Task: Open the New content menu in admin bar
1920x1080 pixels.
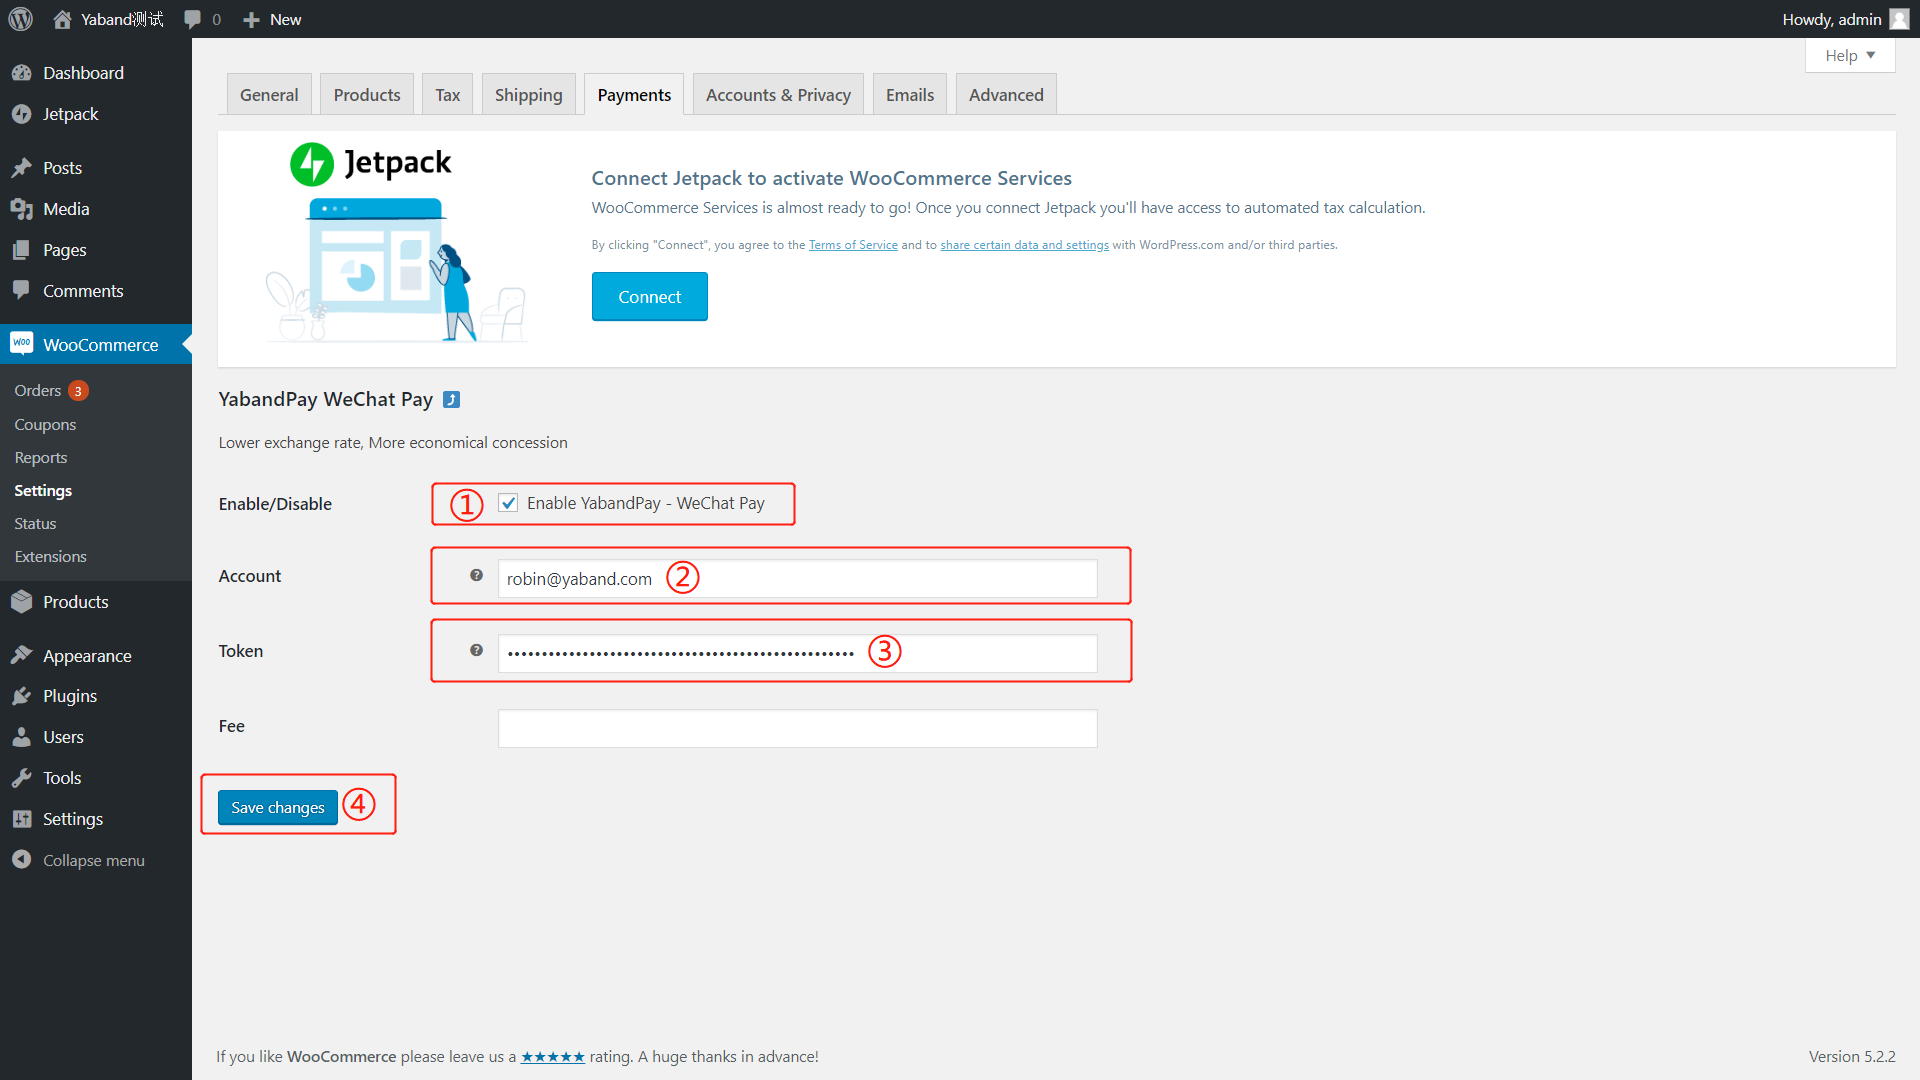Action: [272, 19]
